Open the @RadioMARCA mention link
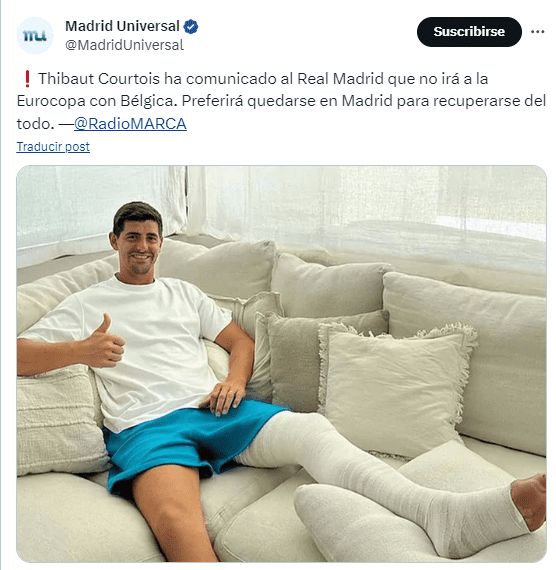 click(x=130, y=124)
